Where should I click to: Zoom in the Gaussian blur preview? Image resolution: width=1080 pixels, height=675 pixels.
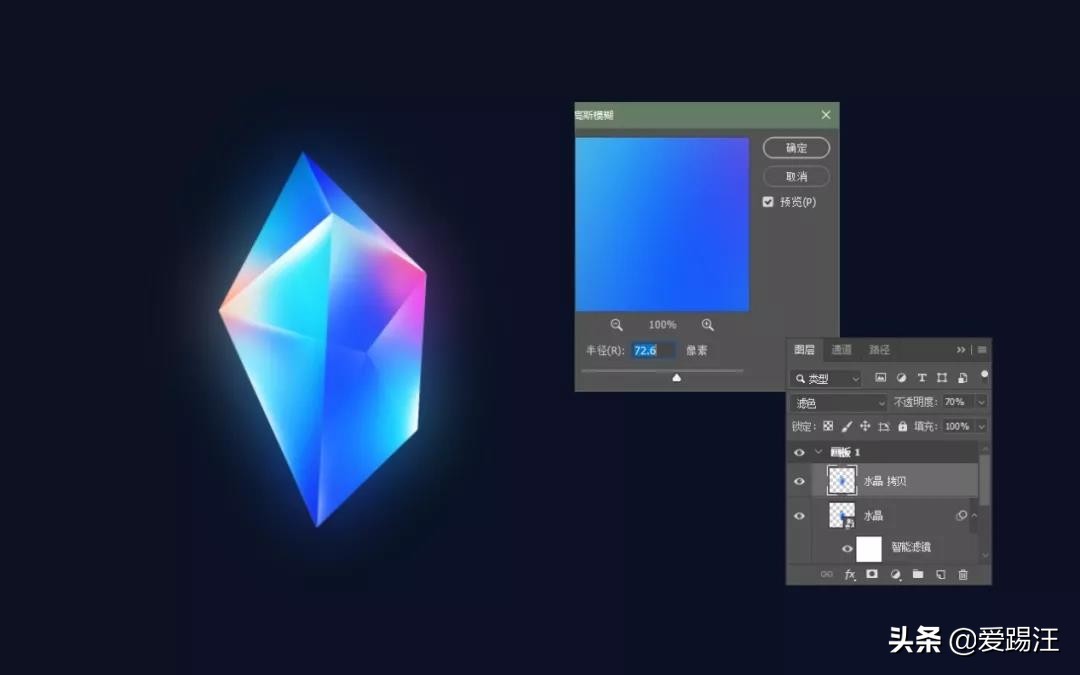click(708, 325)
